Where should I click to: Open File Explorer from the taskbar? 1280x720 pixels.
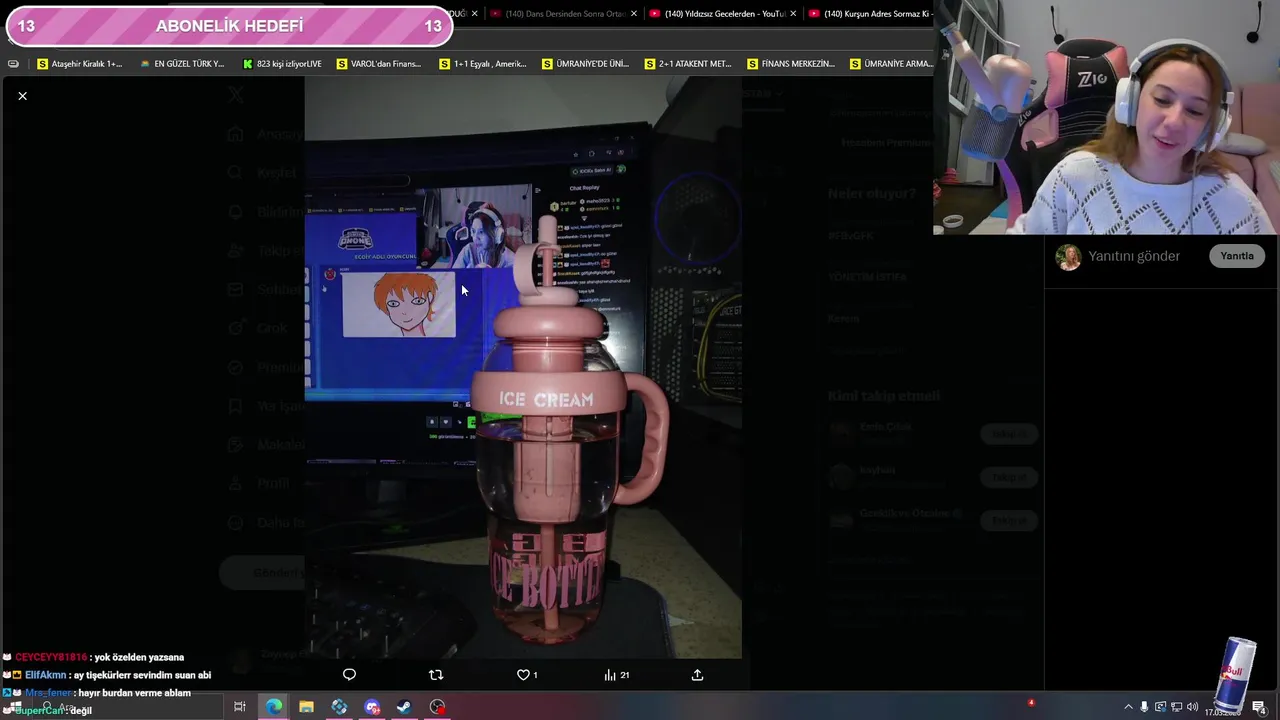306,707
